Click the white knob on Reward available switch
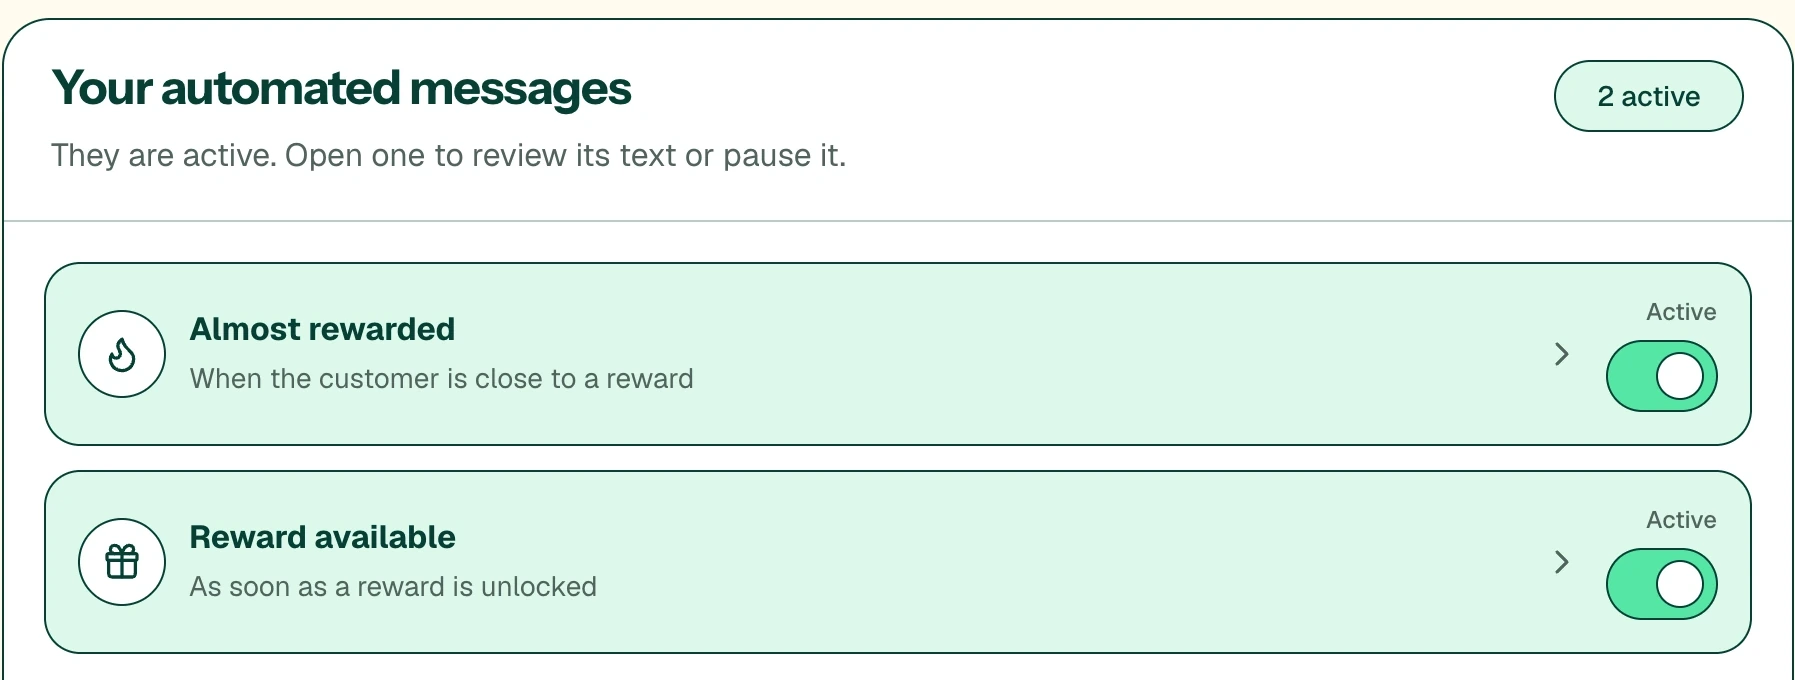1795x680 pixels. point(1680,584)
